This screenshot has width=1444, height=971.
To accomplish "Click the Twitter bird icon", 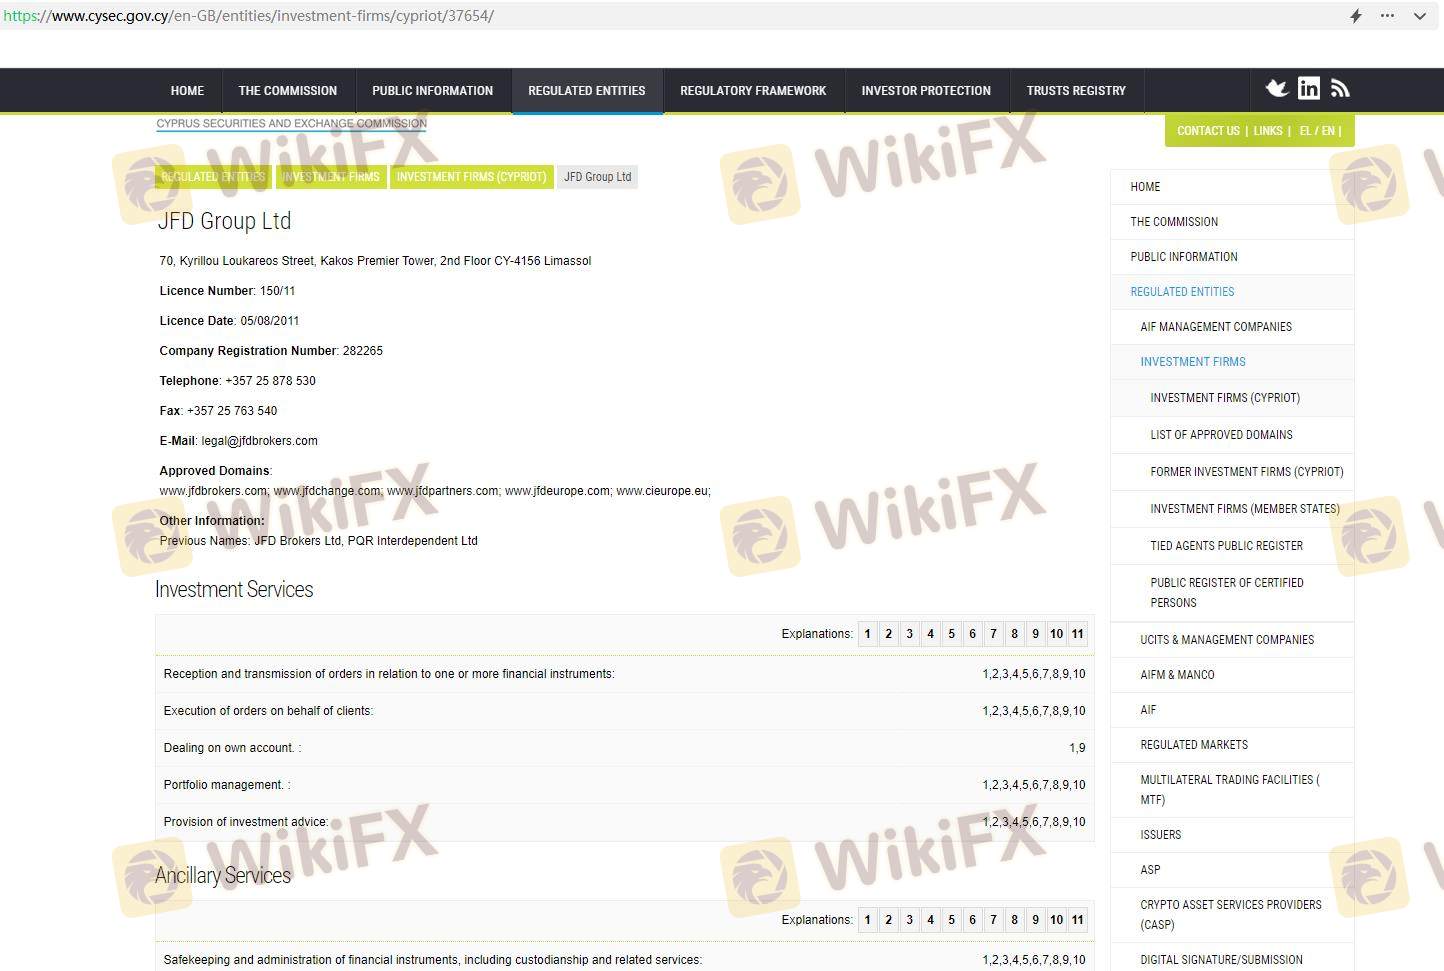I will 1276,89.
